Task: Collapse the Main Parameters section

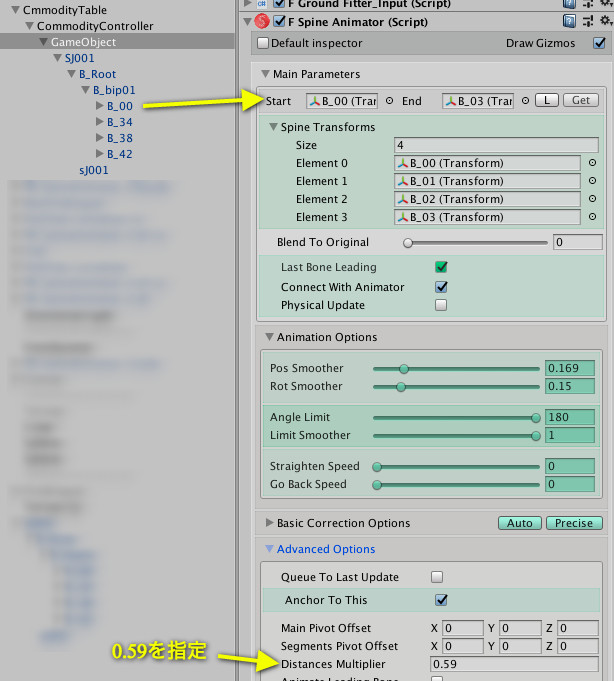Action: (265, 74)
